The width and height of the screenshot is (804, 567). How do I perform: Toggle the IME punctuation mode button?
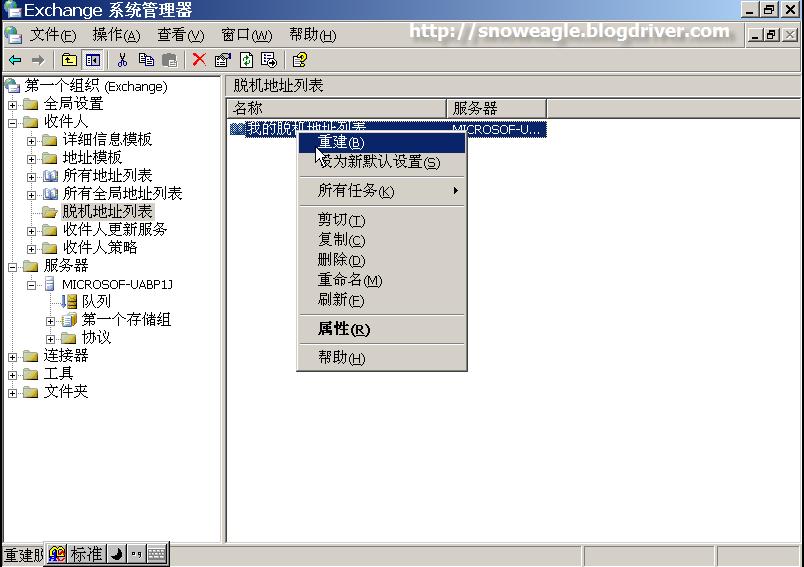tap(136, 554)
